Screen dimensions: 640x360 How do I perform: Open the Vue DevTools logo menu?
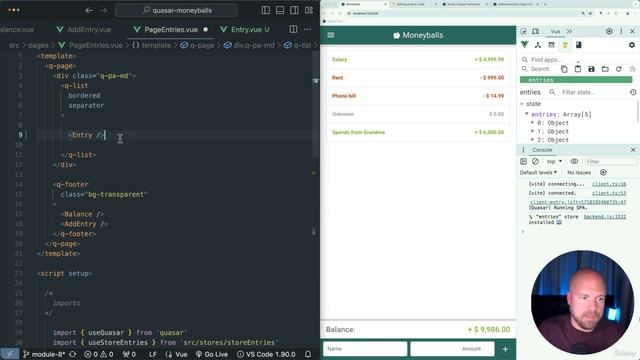click(524, 45)
